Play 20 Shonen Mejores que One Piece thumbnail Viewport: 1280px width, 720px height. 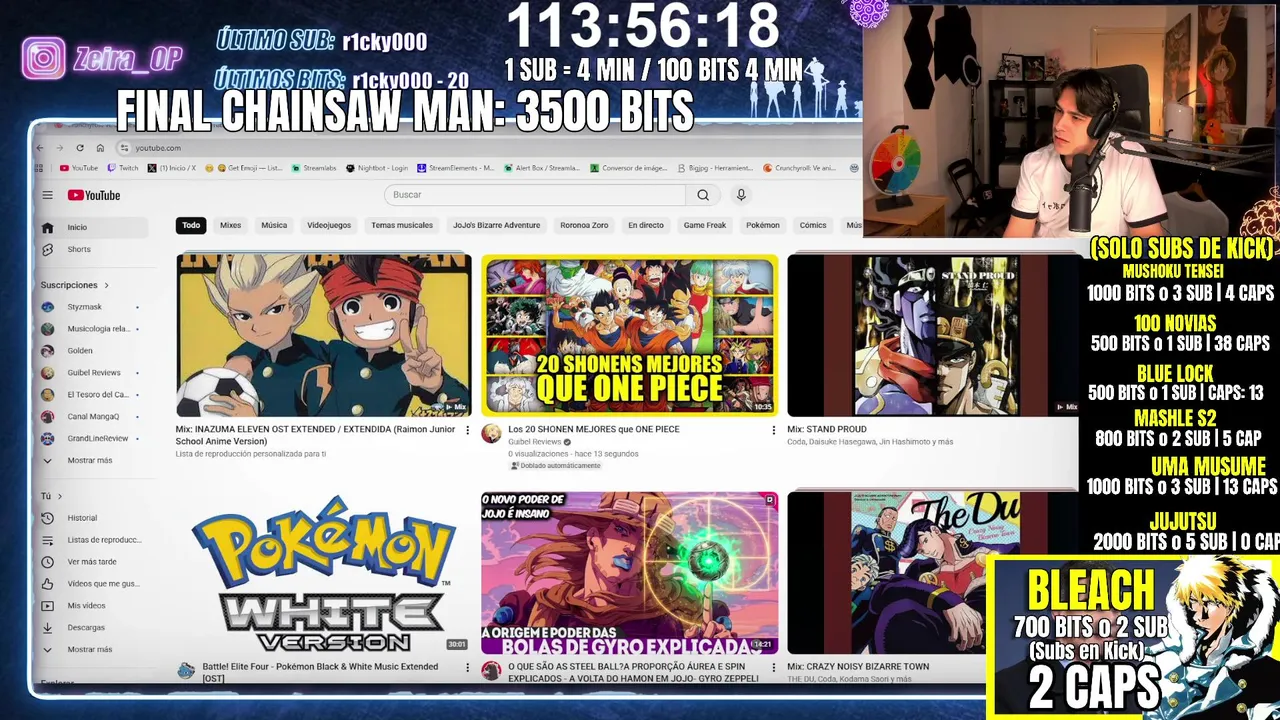(629, 335)
